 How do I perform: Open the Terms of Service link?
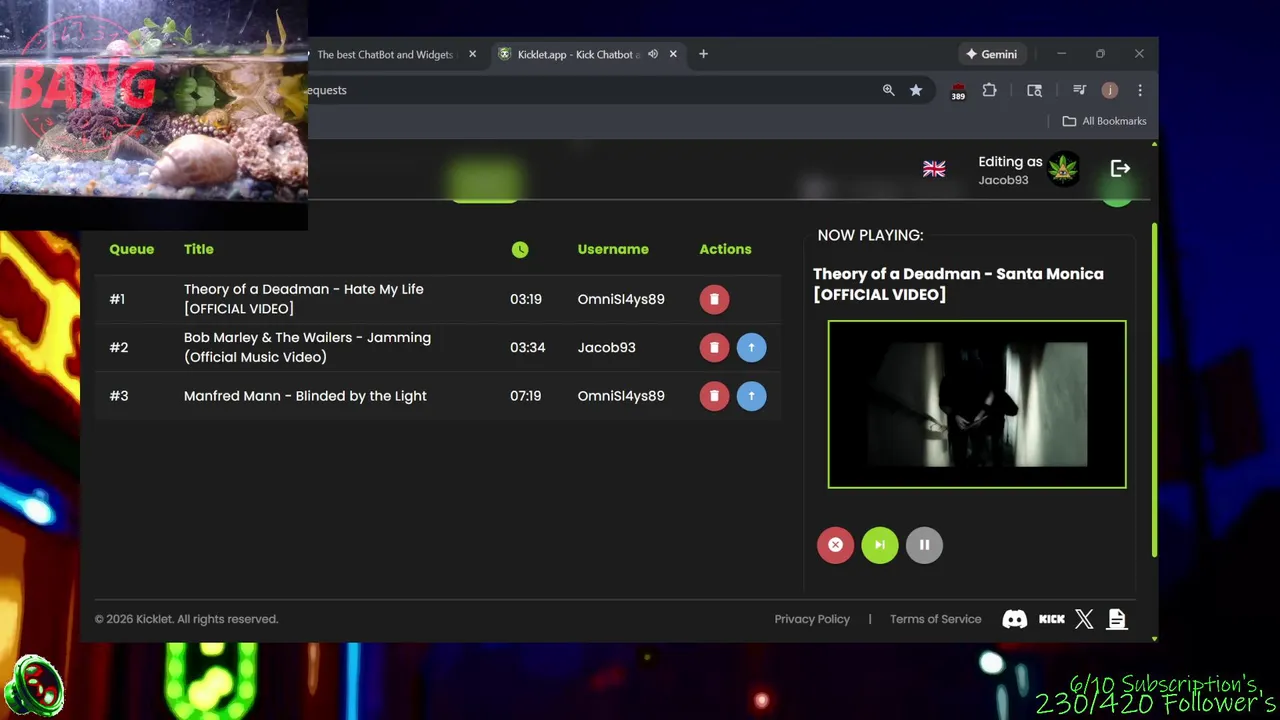936,619
